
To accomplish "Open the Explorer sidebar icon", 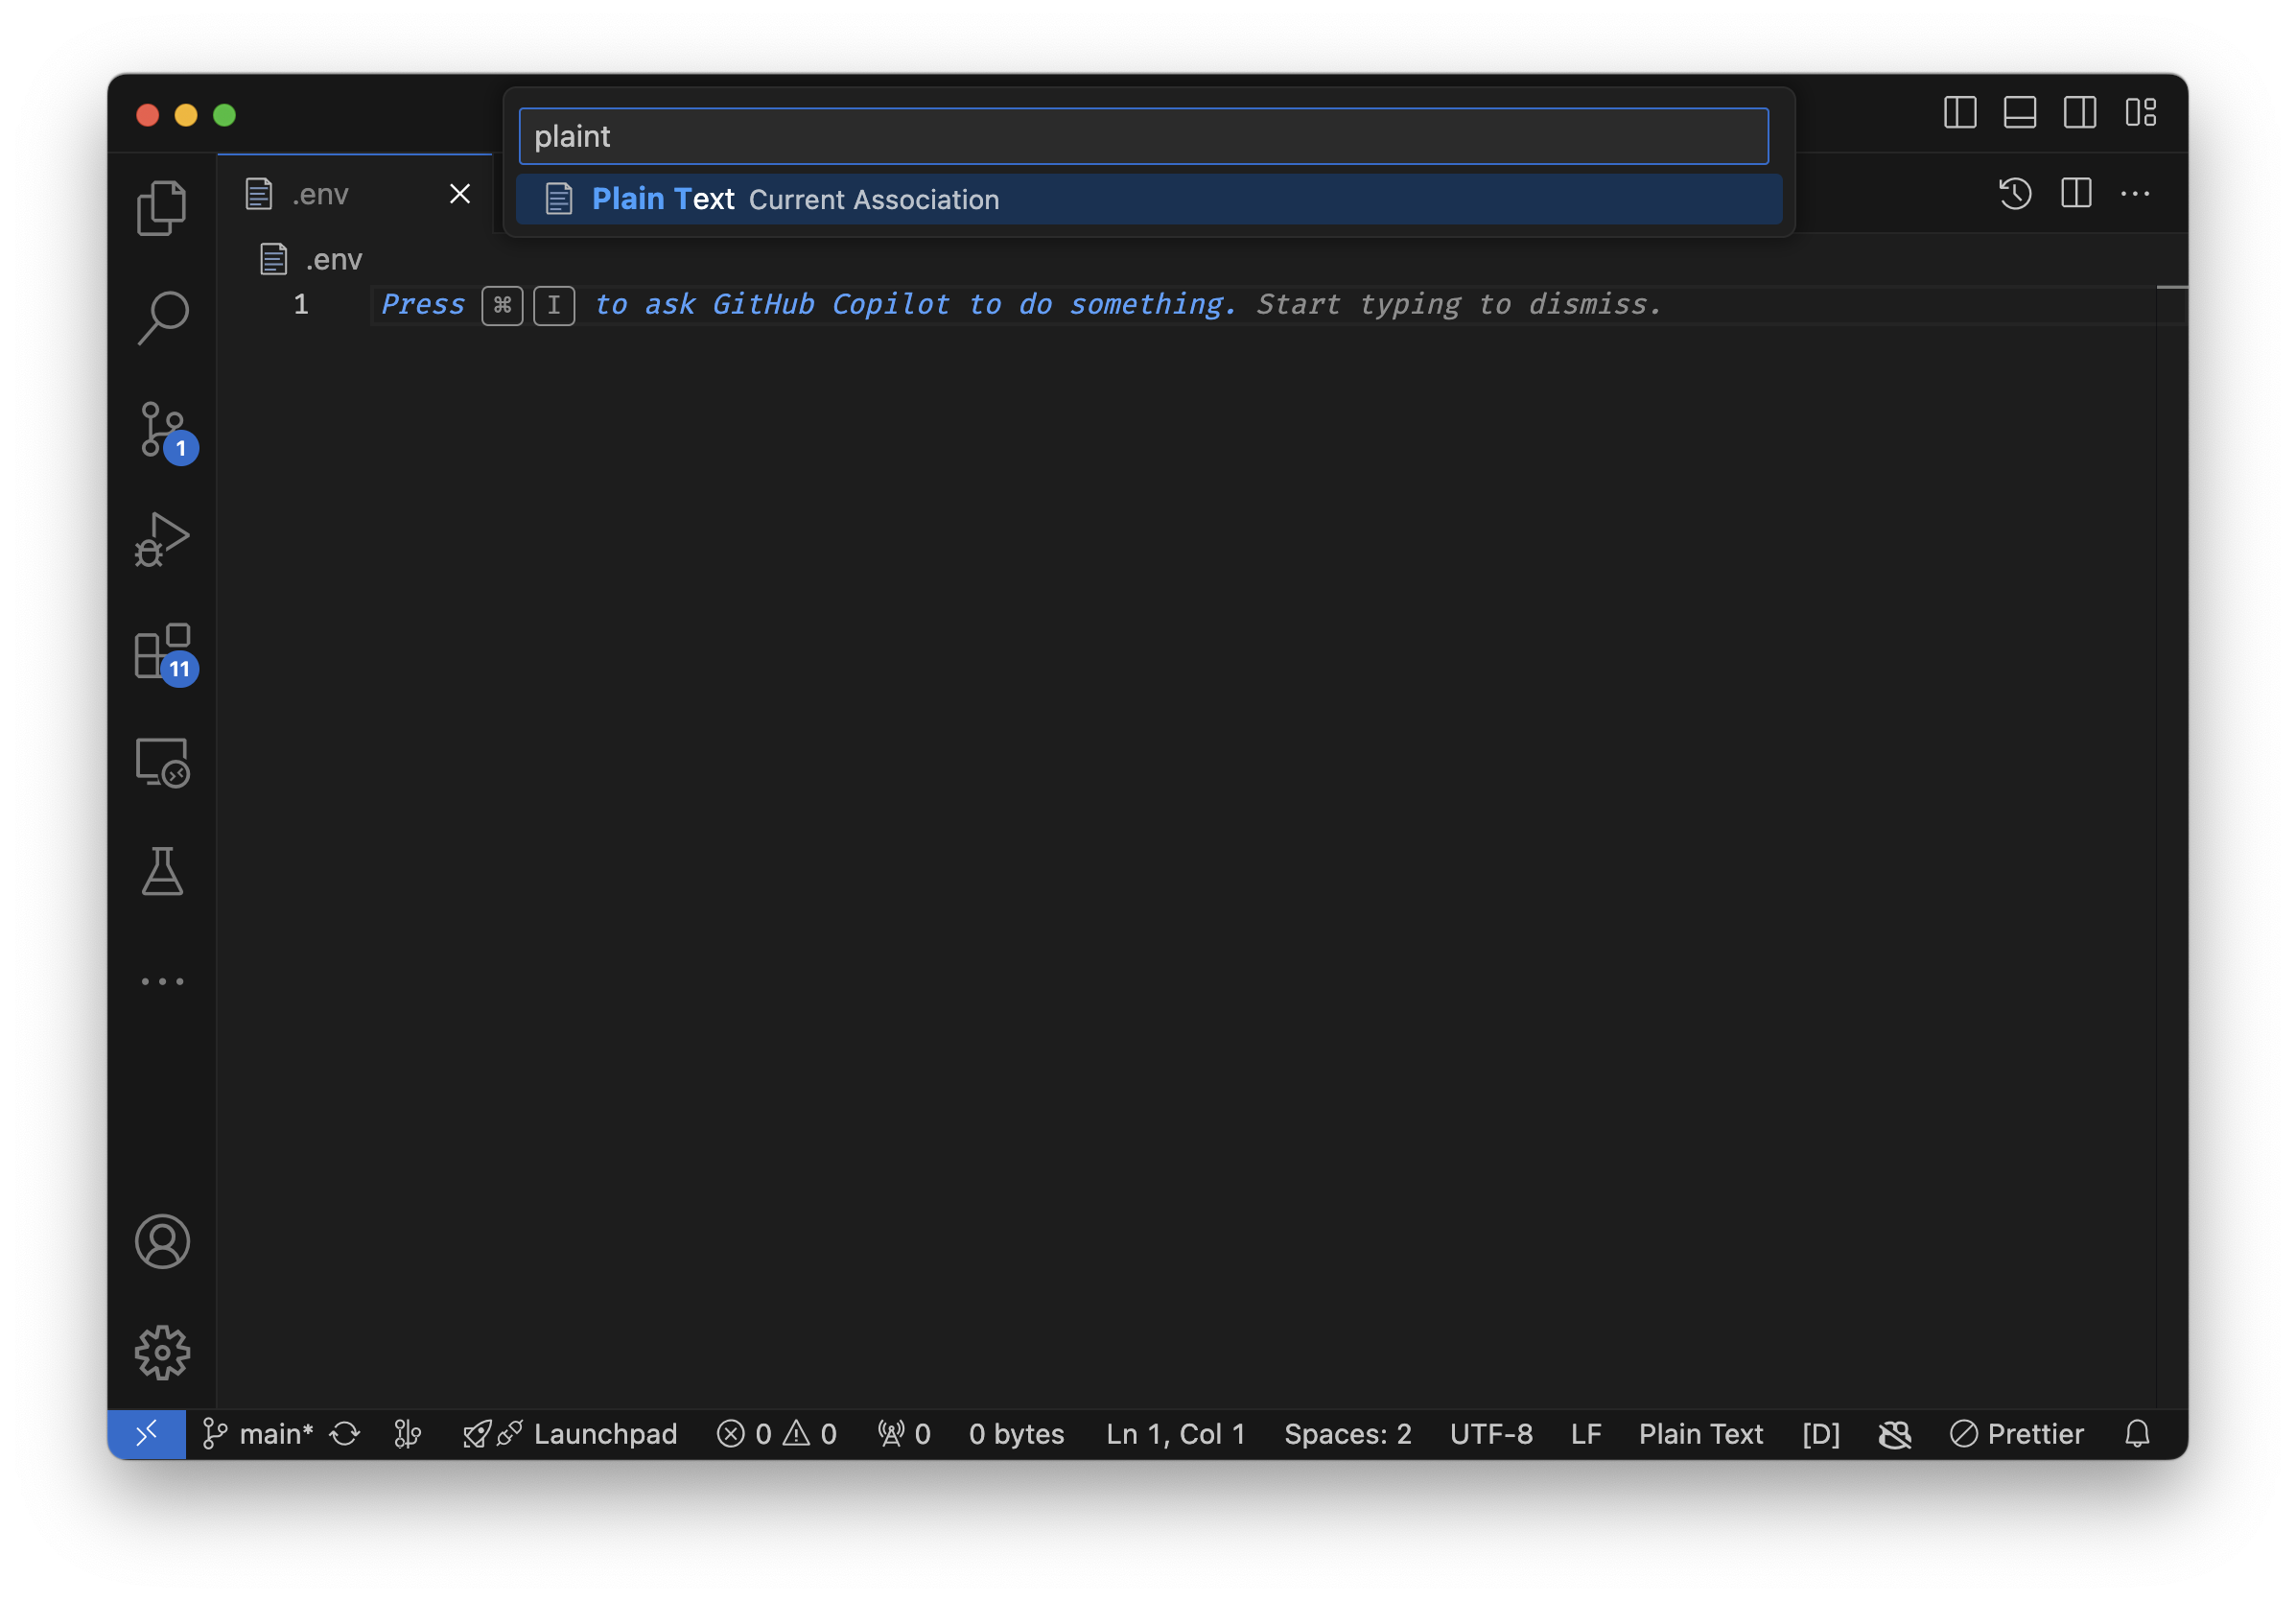I will coord(162,206).
